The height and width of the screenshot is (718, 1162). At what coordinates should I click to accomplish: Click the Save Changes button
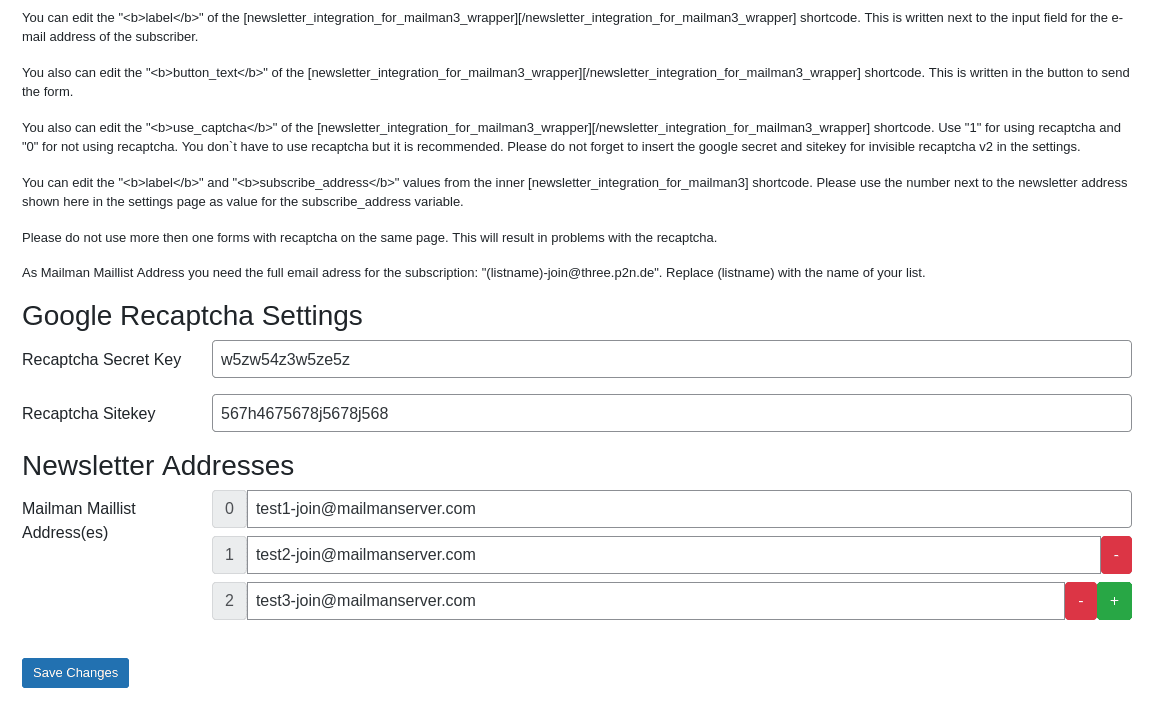75,672
